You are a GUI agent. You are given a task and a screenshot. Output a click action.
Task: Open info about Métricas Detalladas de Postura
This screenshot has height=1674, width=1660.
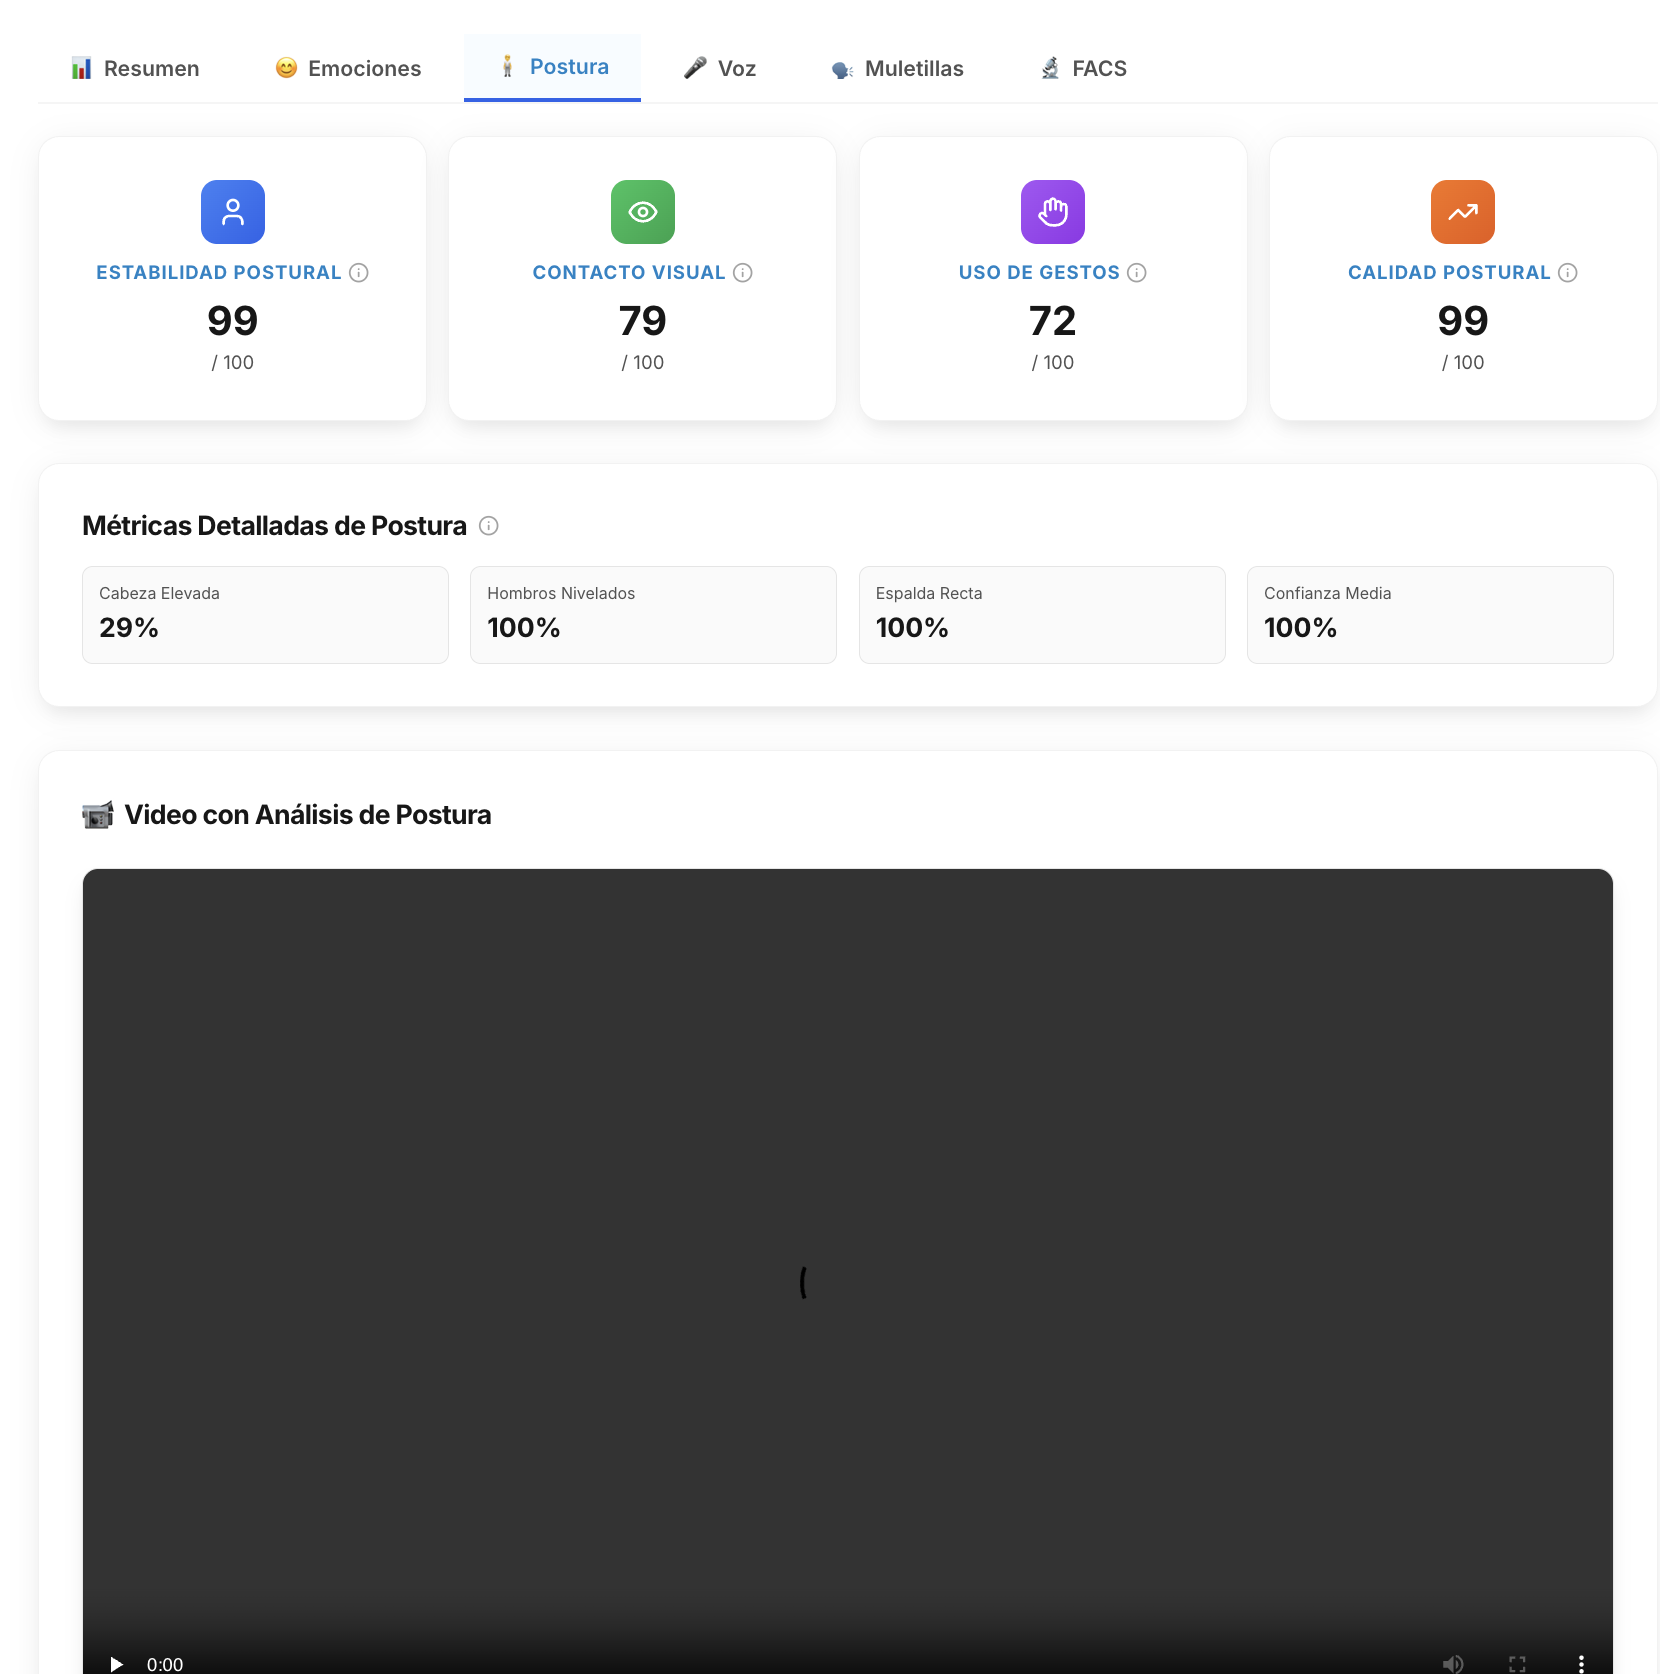click(x=489, y=526)
